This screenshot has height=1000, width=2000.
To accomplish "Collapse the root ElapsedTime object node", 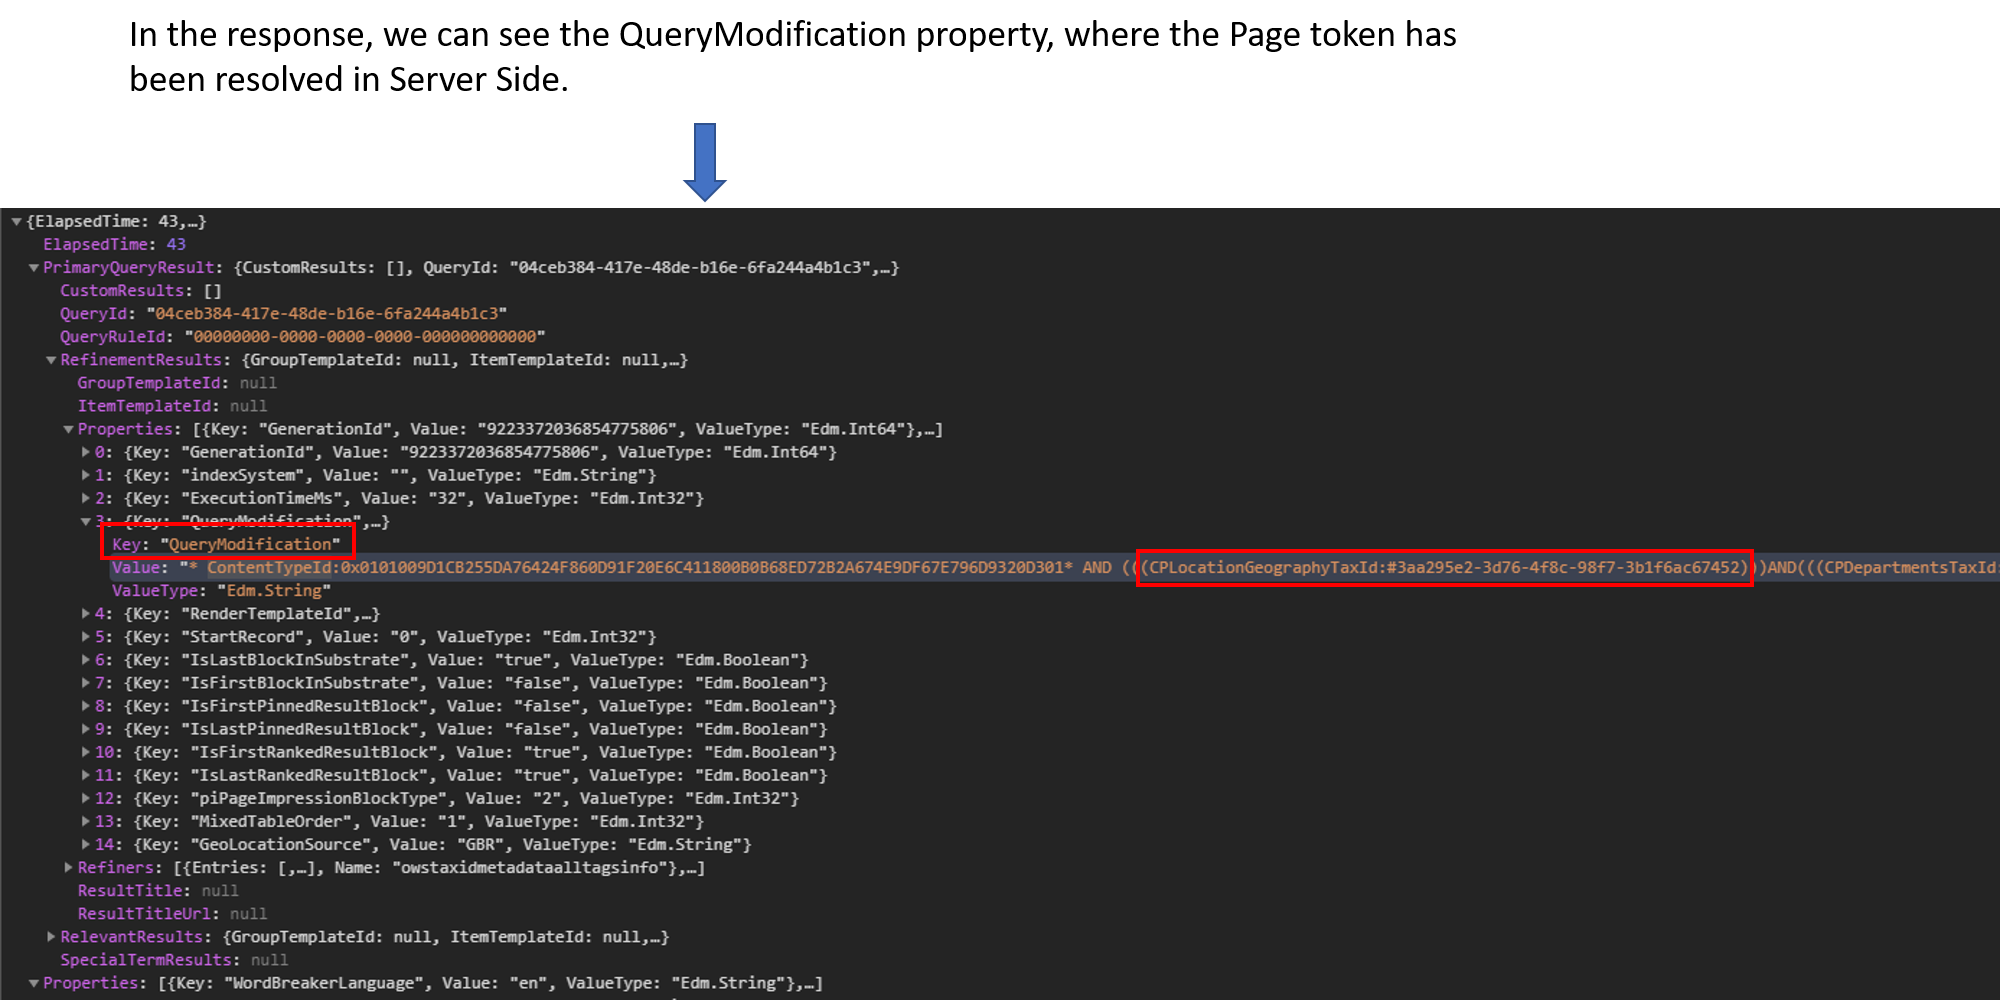I will pyautogui.click(x=16, y=222).
